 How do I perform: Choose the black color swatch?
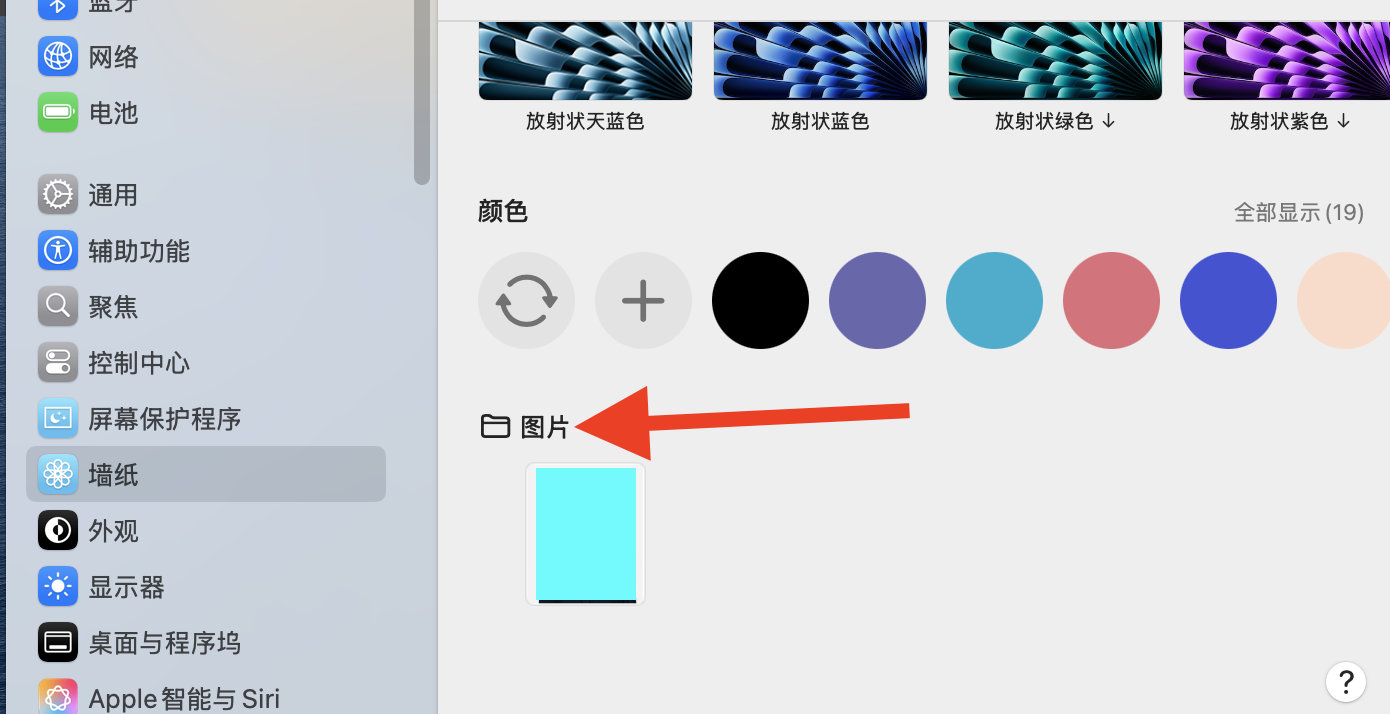(760, 300)
